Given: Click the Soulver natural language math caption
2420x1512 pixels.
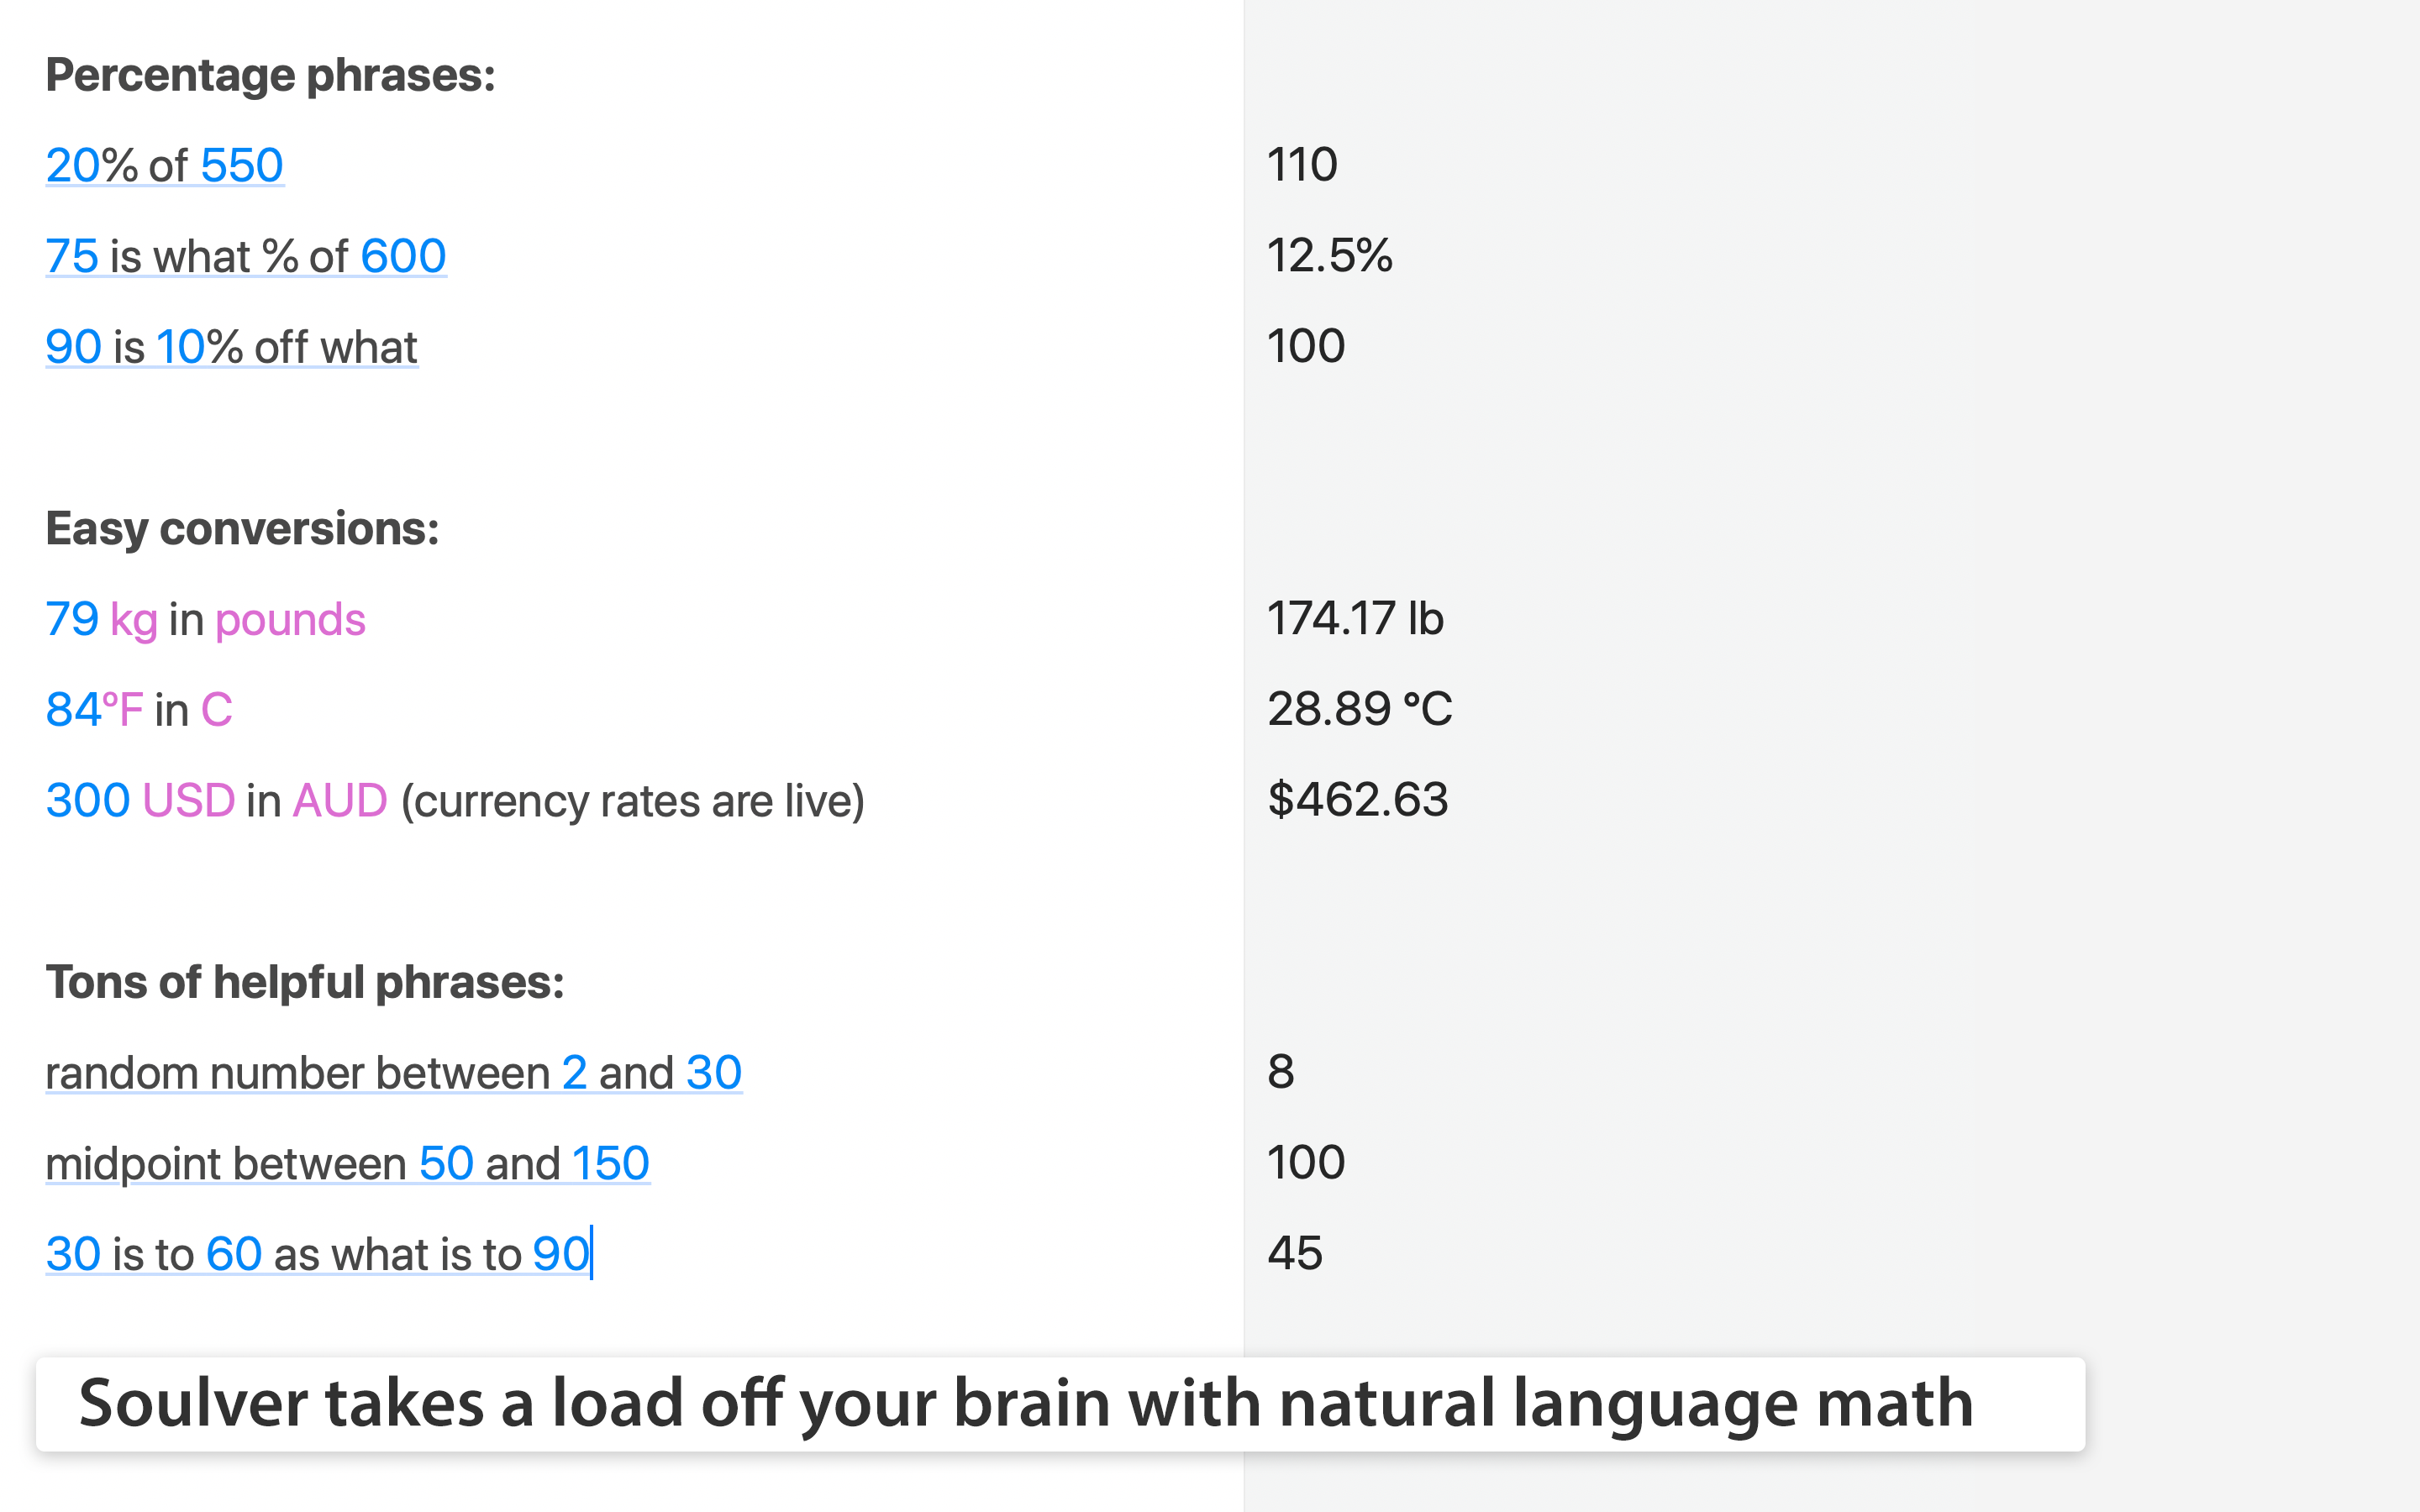Looking at the screenshot, I should 1026,1403.
